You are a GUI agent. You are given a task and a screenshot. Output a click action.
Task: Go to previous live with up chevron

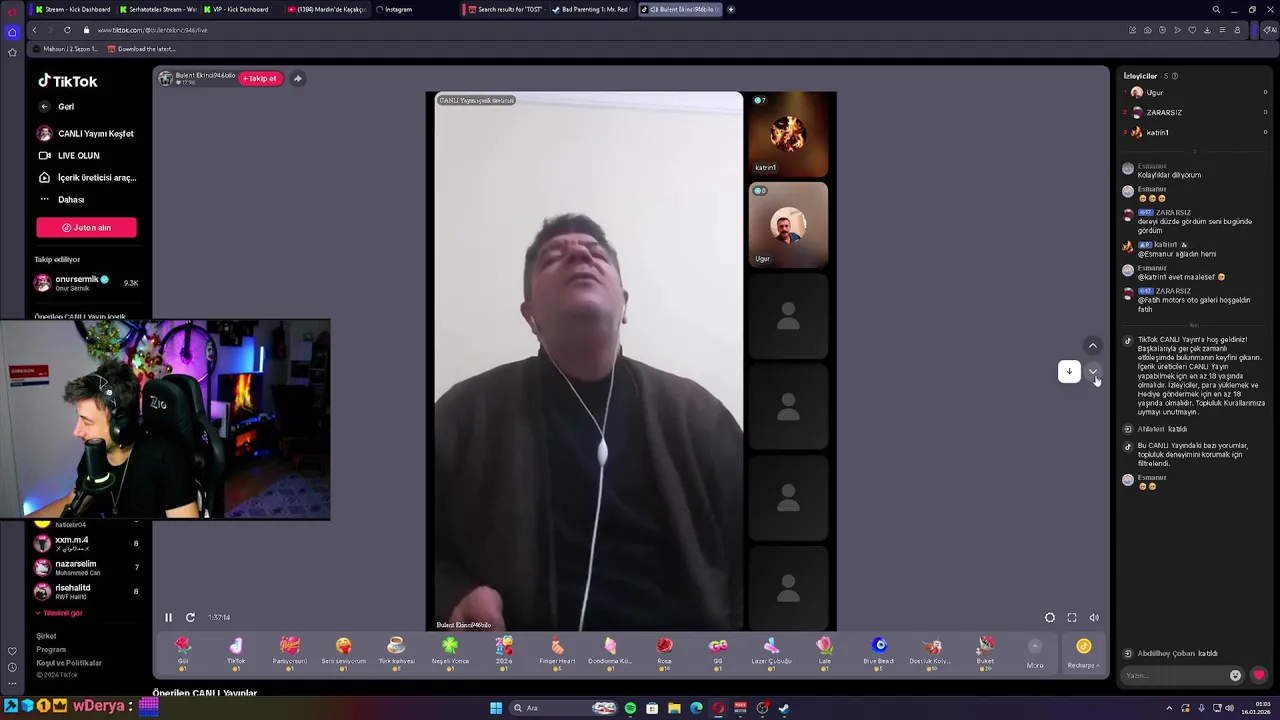[x=1093, y=345]
